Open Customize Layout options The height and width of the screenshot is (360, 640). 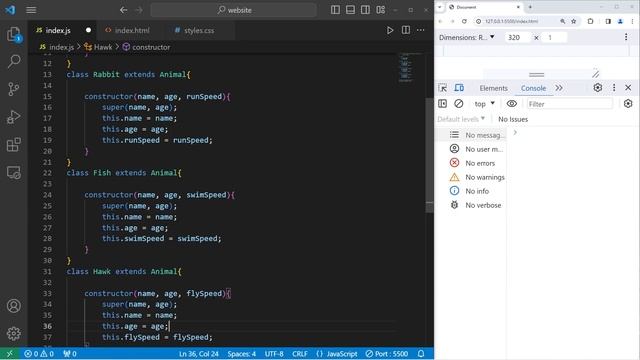[x=380, y=10]
